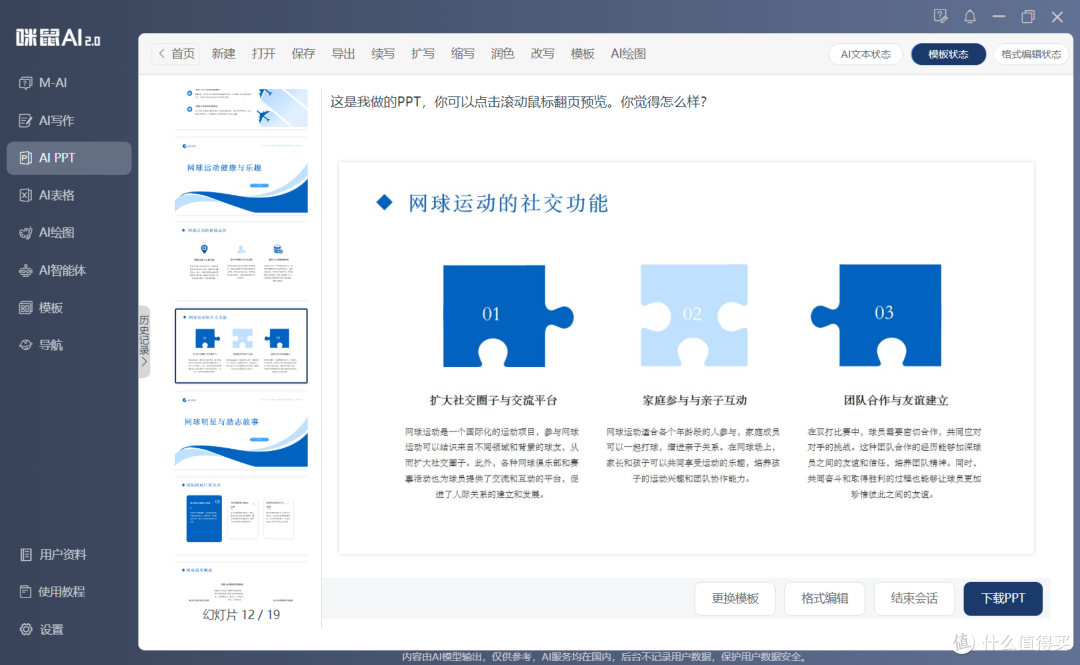Click puzzle piece 02 on slide

click(694, 316)
